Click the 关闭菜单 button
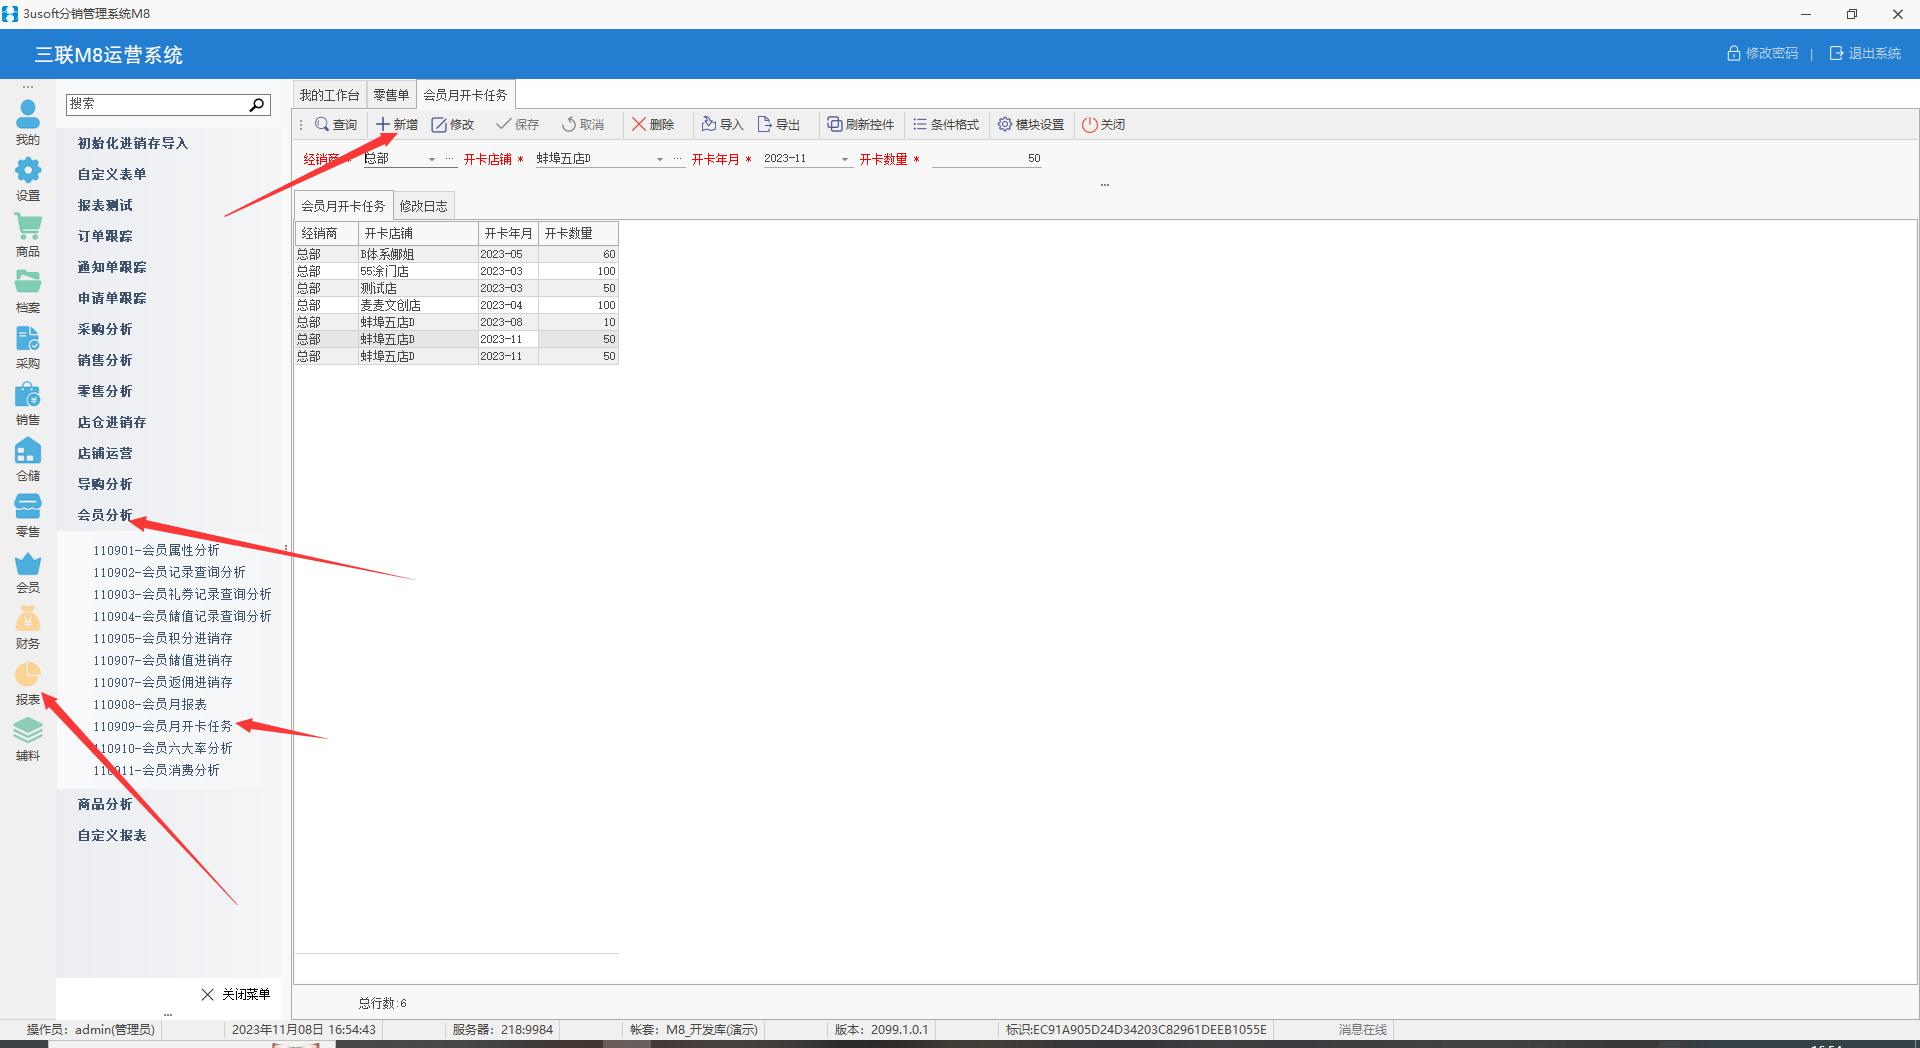Viewport: 1920px width, 1048px height. pyautogui.click(x=236, y=994)
